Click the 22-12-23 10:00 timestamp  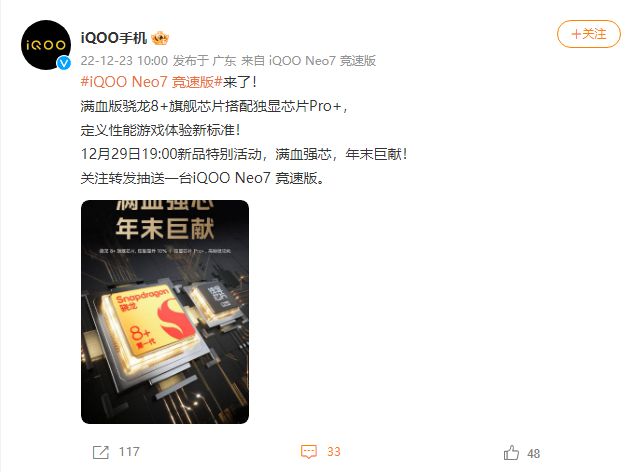tap(124, 60)
